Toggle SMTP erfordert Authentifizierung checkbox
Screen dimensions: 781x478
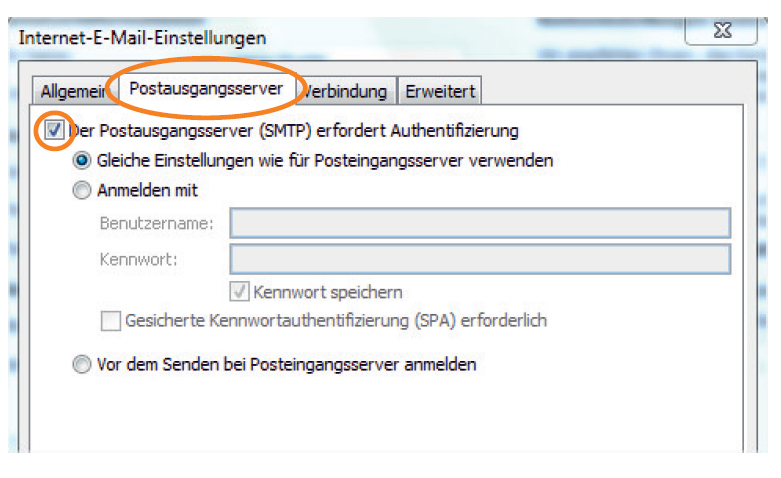(54, 130)
